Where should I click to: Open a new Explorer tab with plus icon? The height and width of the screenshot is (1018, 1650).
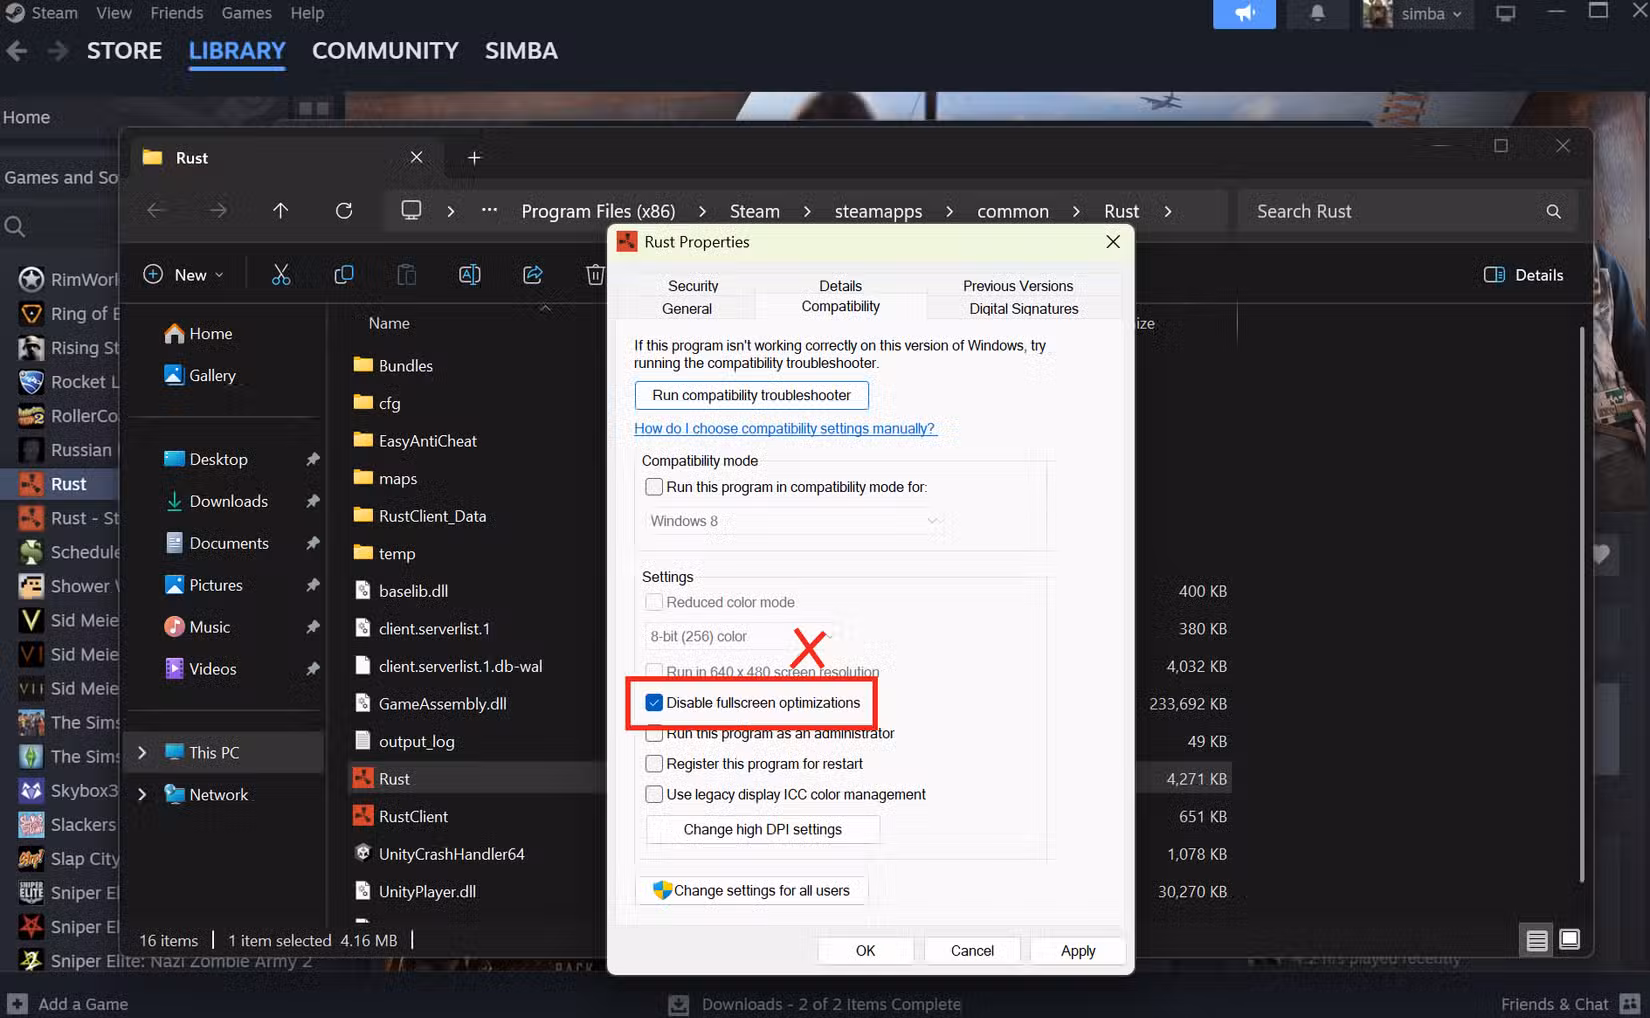point(474,157)
